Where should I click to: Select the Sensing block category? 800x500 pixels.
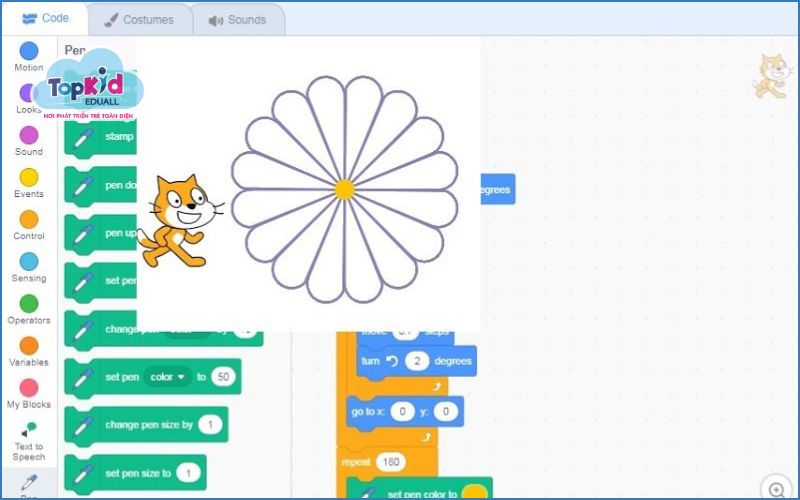[29, 267]
